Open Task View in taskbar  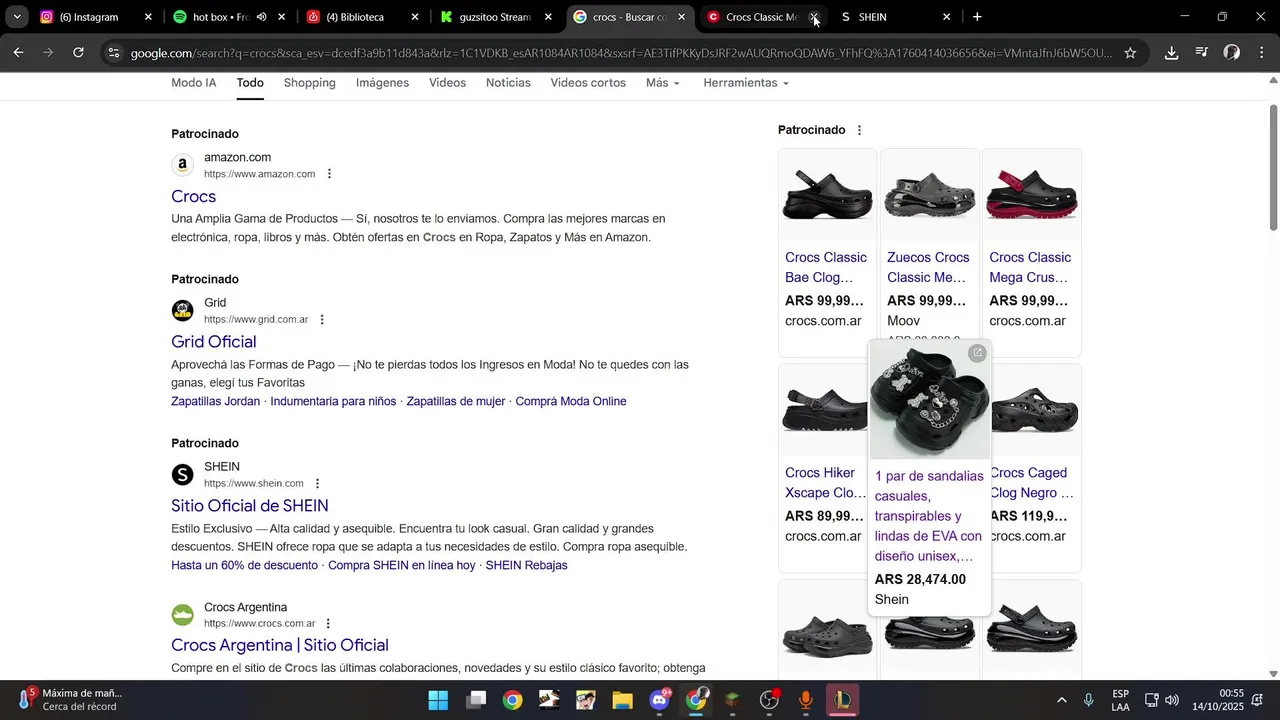pos(475,700)
